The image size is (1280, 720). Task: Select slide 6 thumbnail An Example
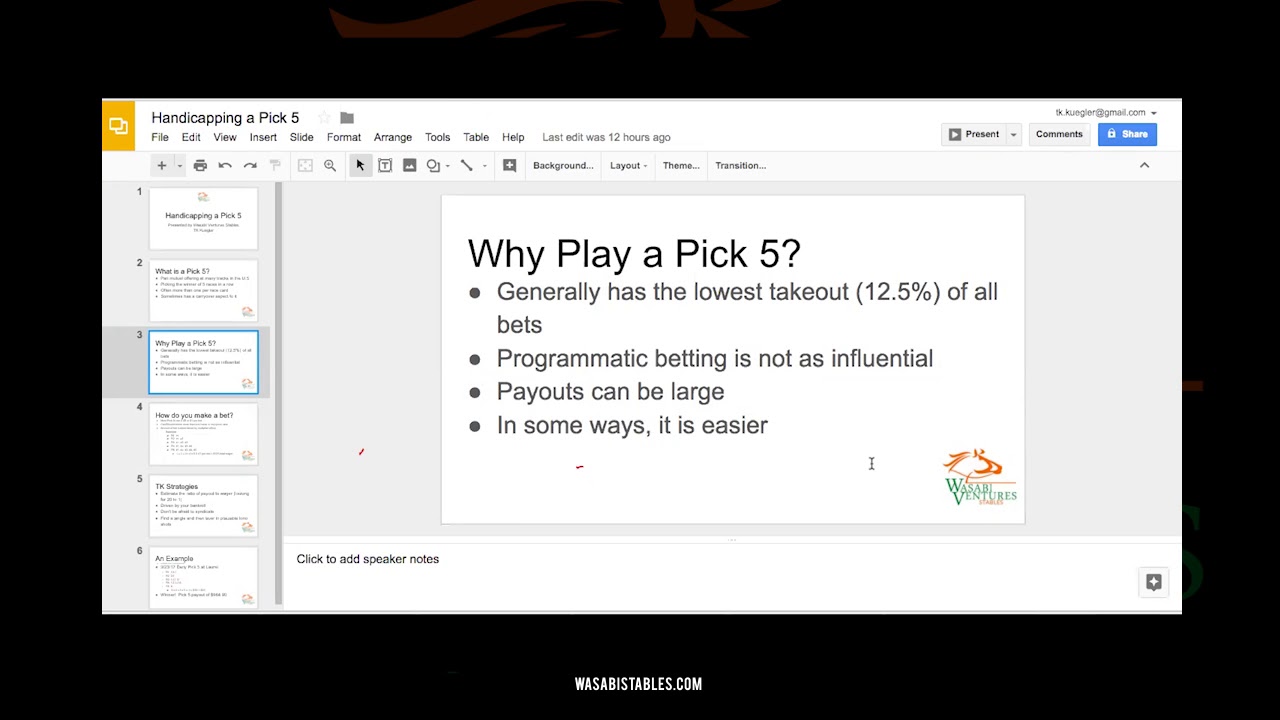tap(203, 578)
